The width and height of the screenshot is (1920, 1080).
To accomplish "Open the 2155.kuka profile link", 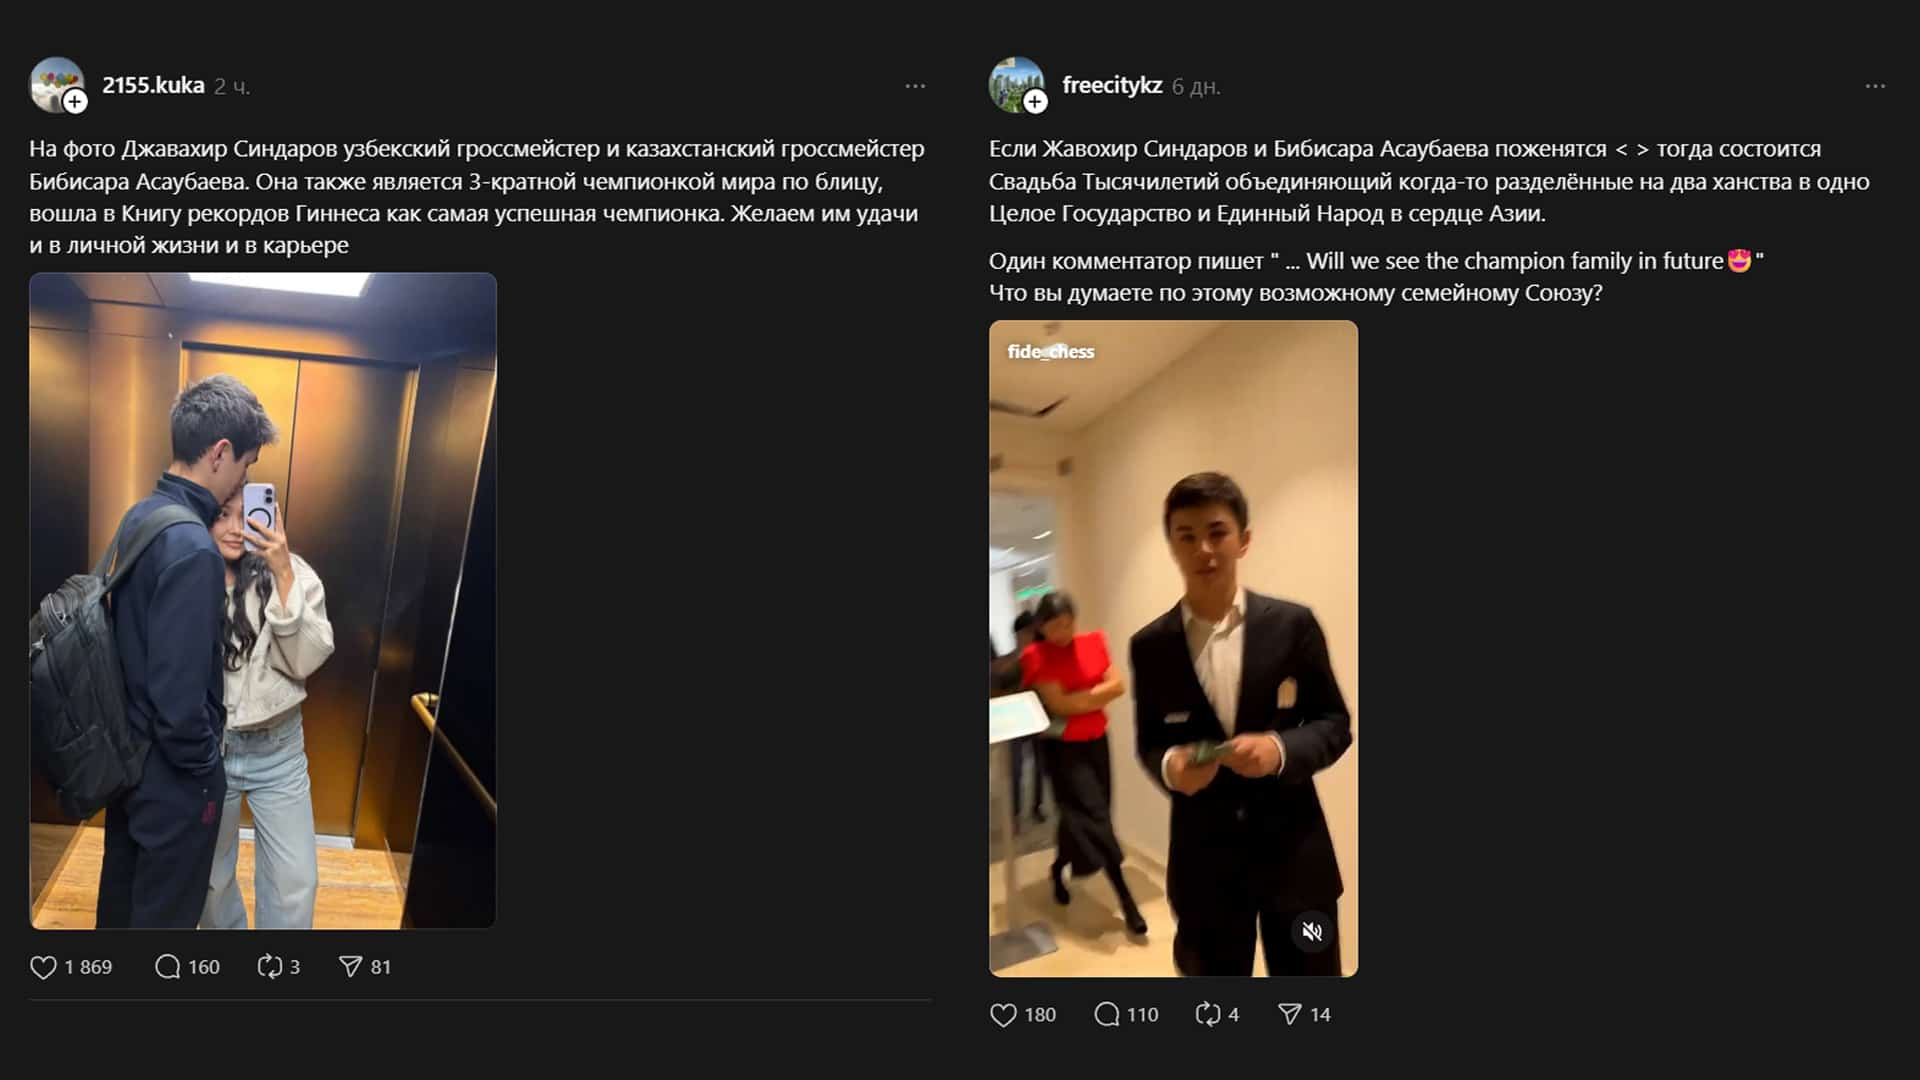I will pyautogui.click(x=153, y=86).
